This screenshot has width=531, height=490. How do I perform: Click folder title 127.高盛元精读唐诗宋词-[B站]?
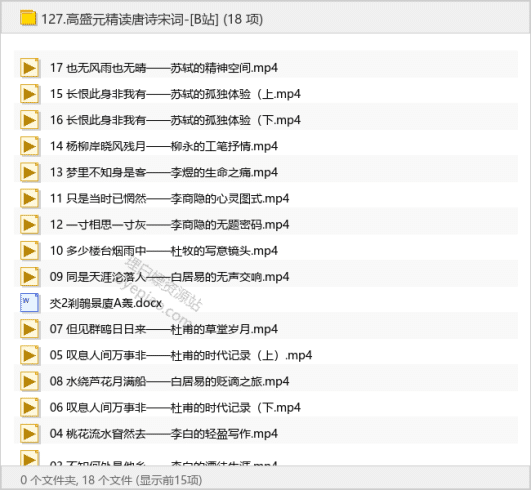[x=130, y=19]
